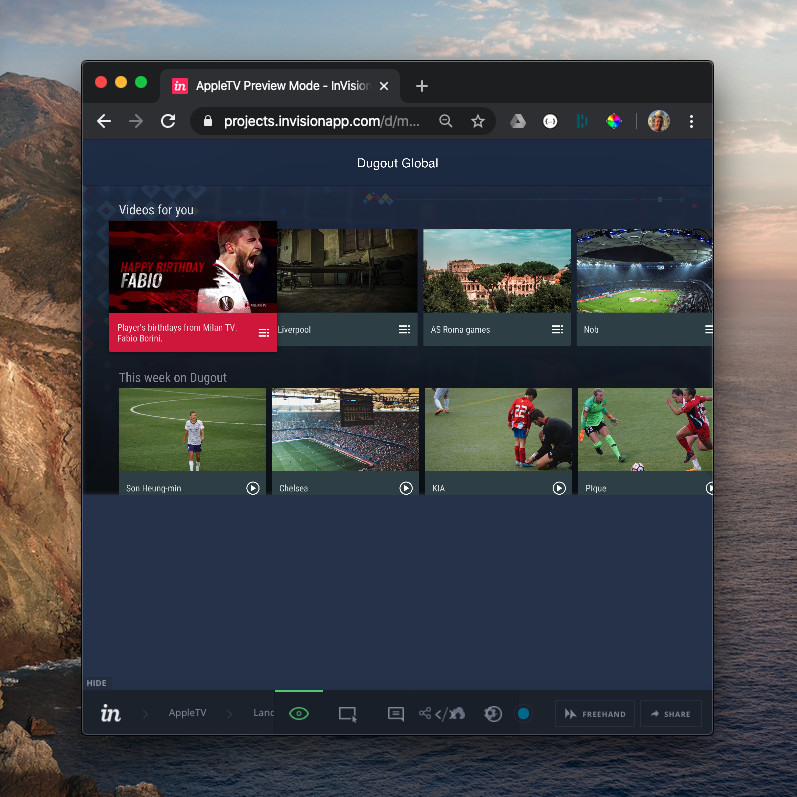Open the Inspect code icon
Screen dimensions: 797x797
point(441,714)
